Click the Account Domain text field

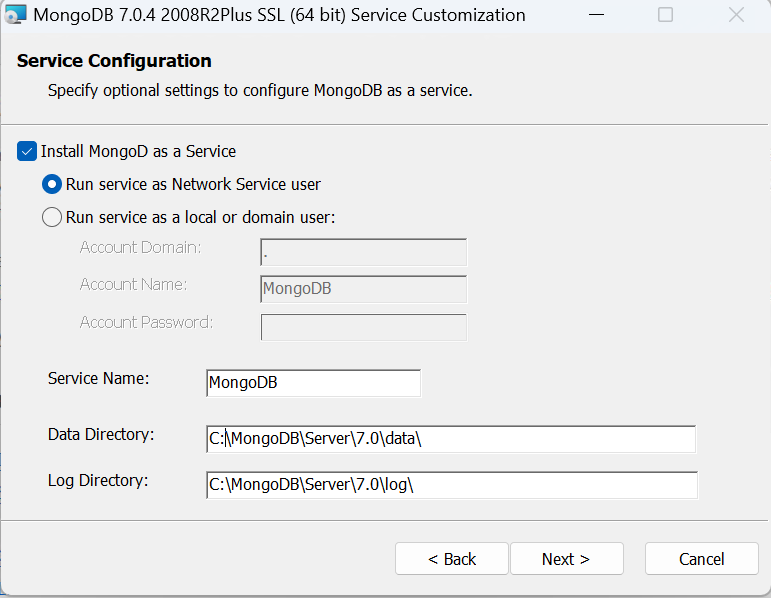click(363, 252)
